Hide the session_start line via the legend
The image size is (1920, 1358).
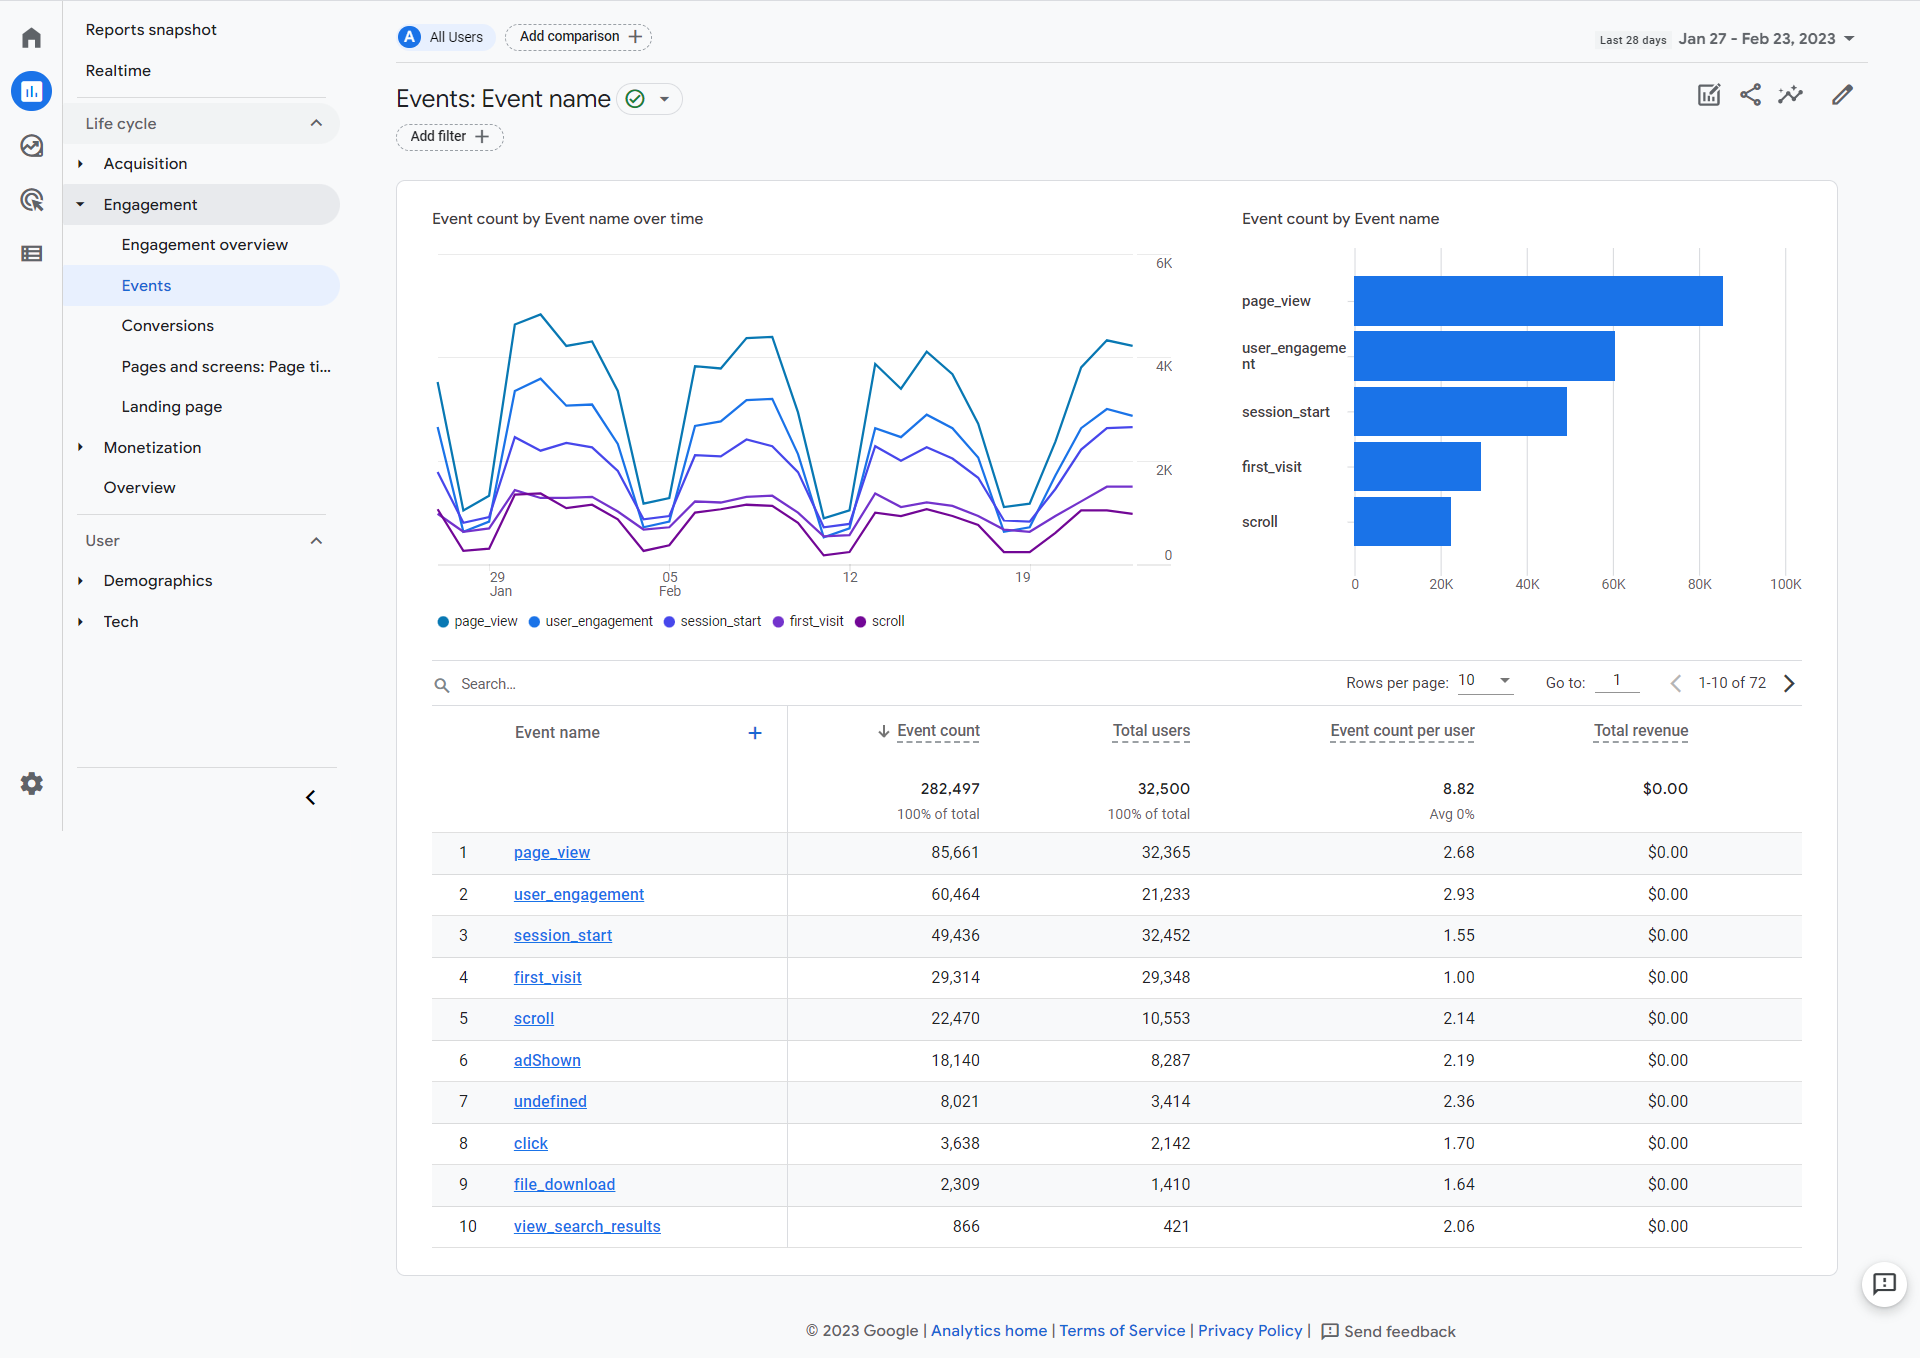click(712, 620)
